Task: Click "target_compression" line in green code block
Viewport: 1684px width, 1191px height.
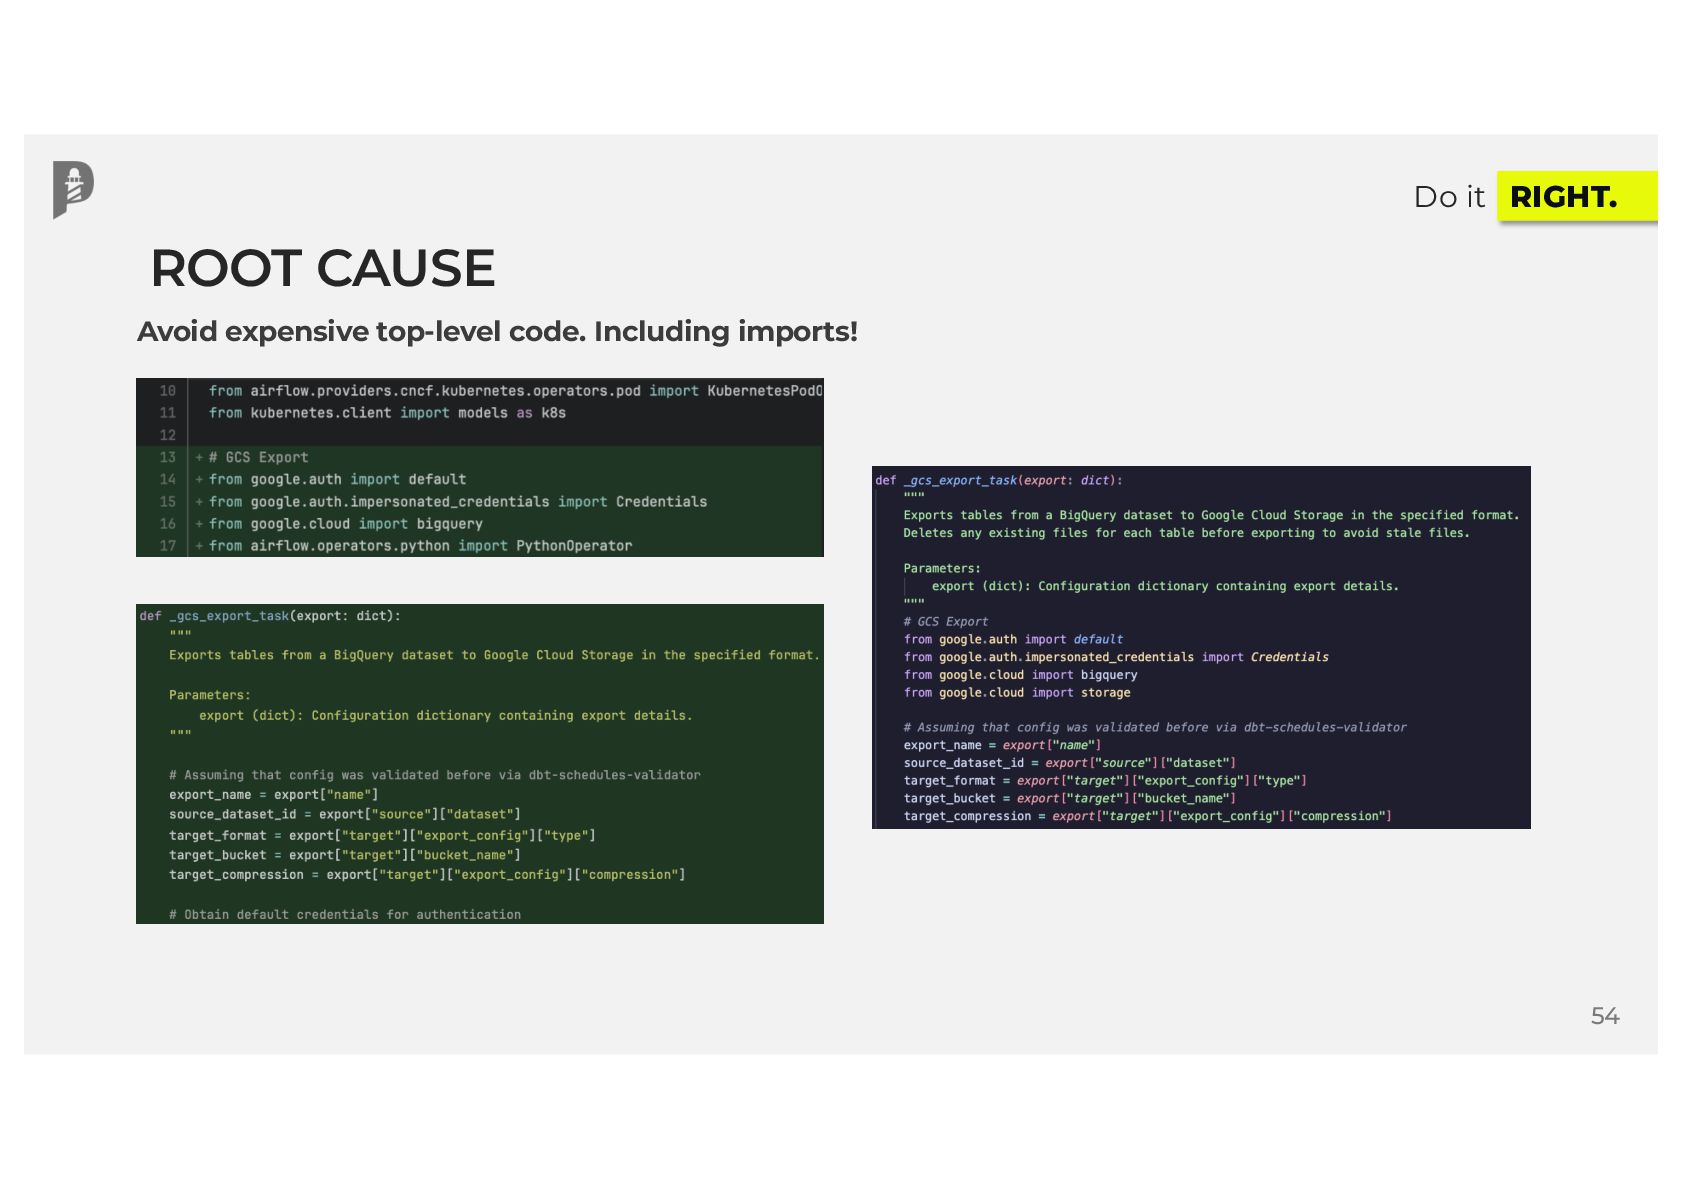Action: [x=427, y=875]
